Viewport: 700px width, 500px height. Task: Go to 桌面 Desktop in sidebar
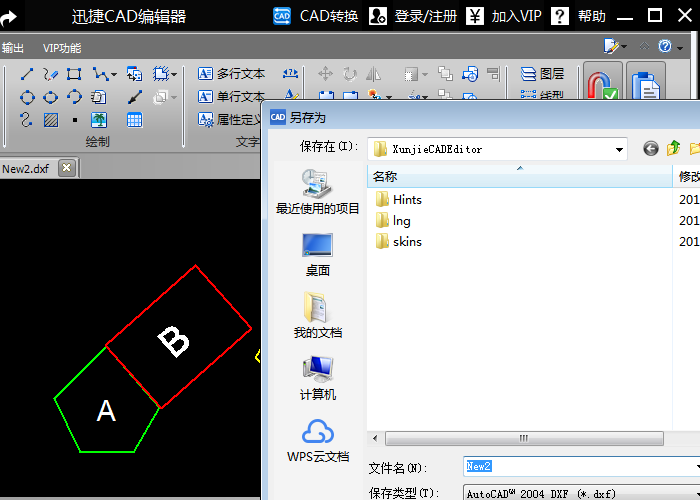click(x=317, y=255)
